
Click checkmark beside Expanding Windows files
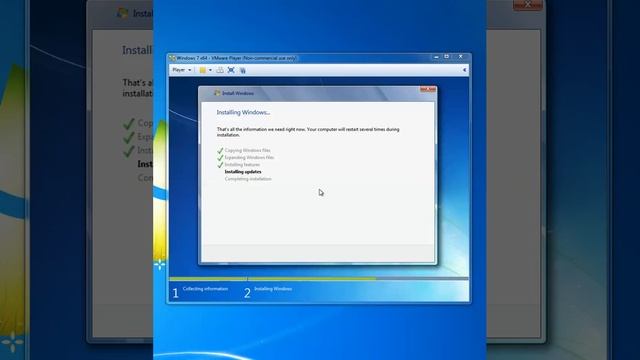tap(220, 158)
